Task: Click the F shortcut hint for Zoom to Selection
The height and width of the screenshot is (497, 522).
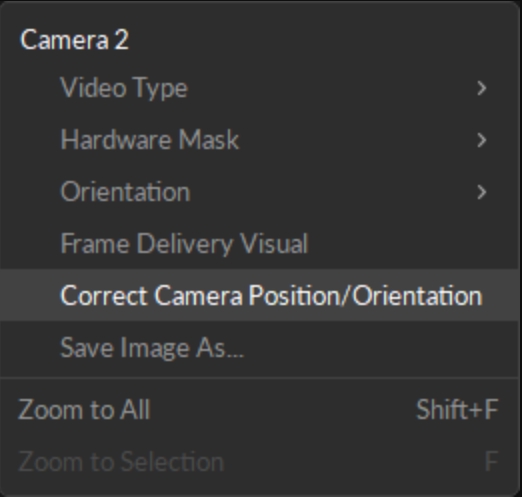Action: click(492, 462)
